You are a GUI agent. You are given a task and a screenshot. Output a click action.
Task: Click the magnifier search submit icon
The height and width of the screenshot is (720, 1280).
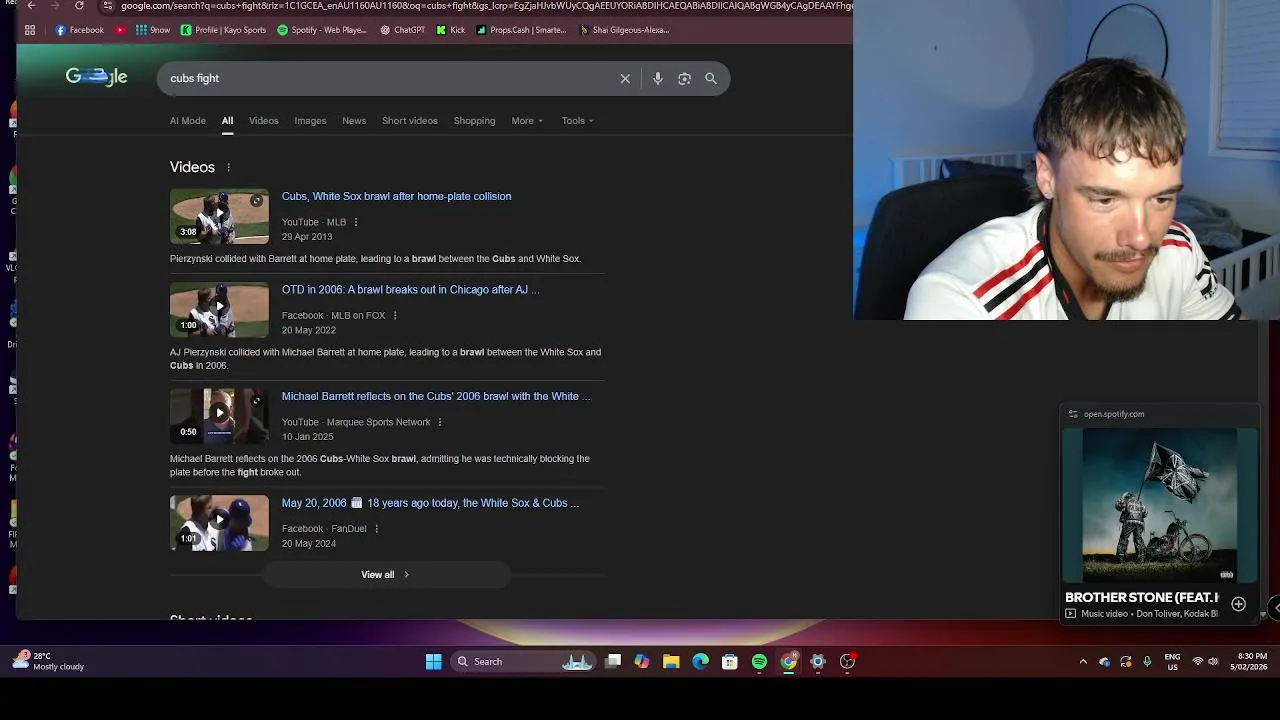pos(711,78)
